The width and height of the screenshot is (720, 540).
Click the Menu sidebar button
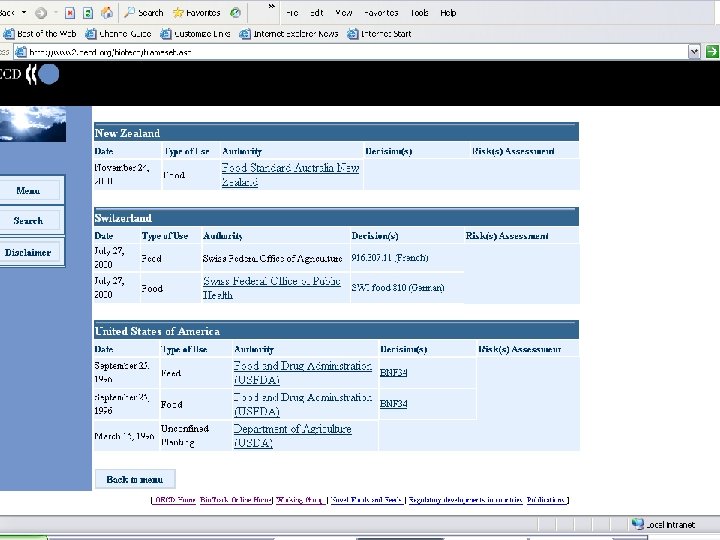[28, 191]
